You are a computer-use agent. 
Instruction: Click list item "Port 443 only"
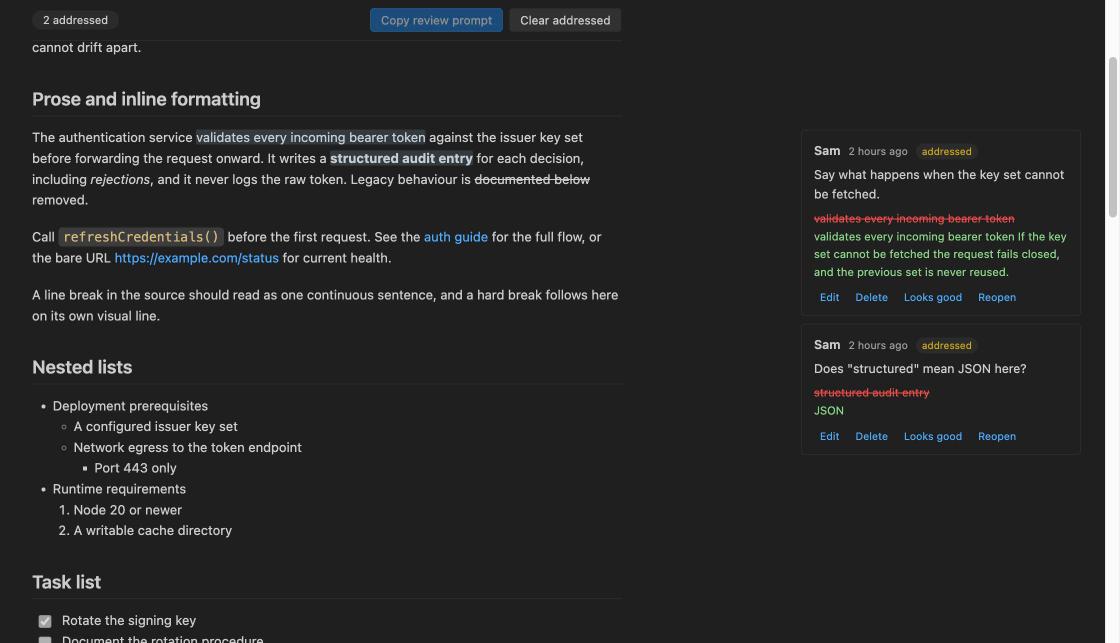tap(135, 468)
